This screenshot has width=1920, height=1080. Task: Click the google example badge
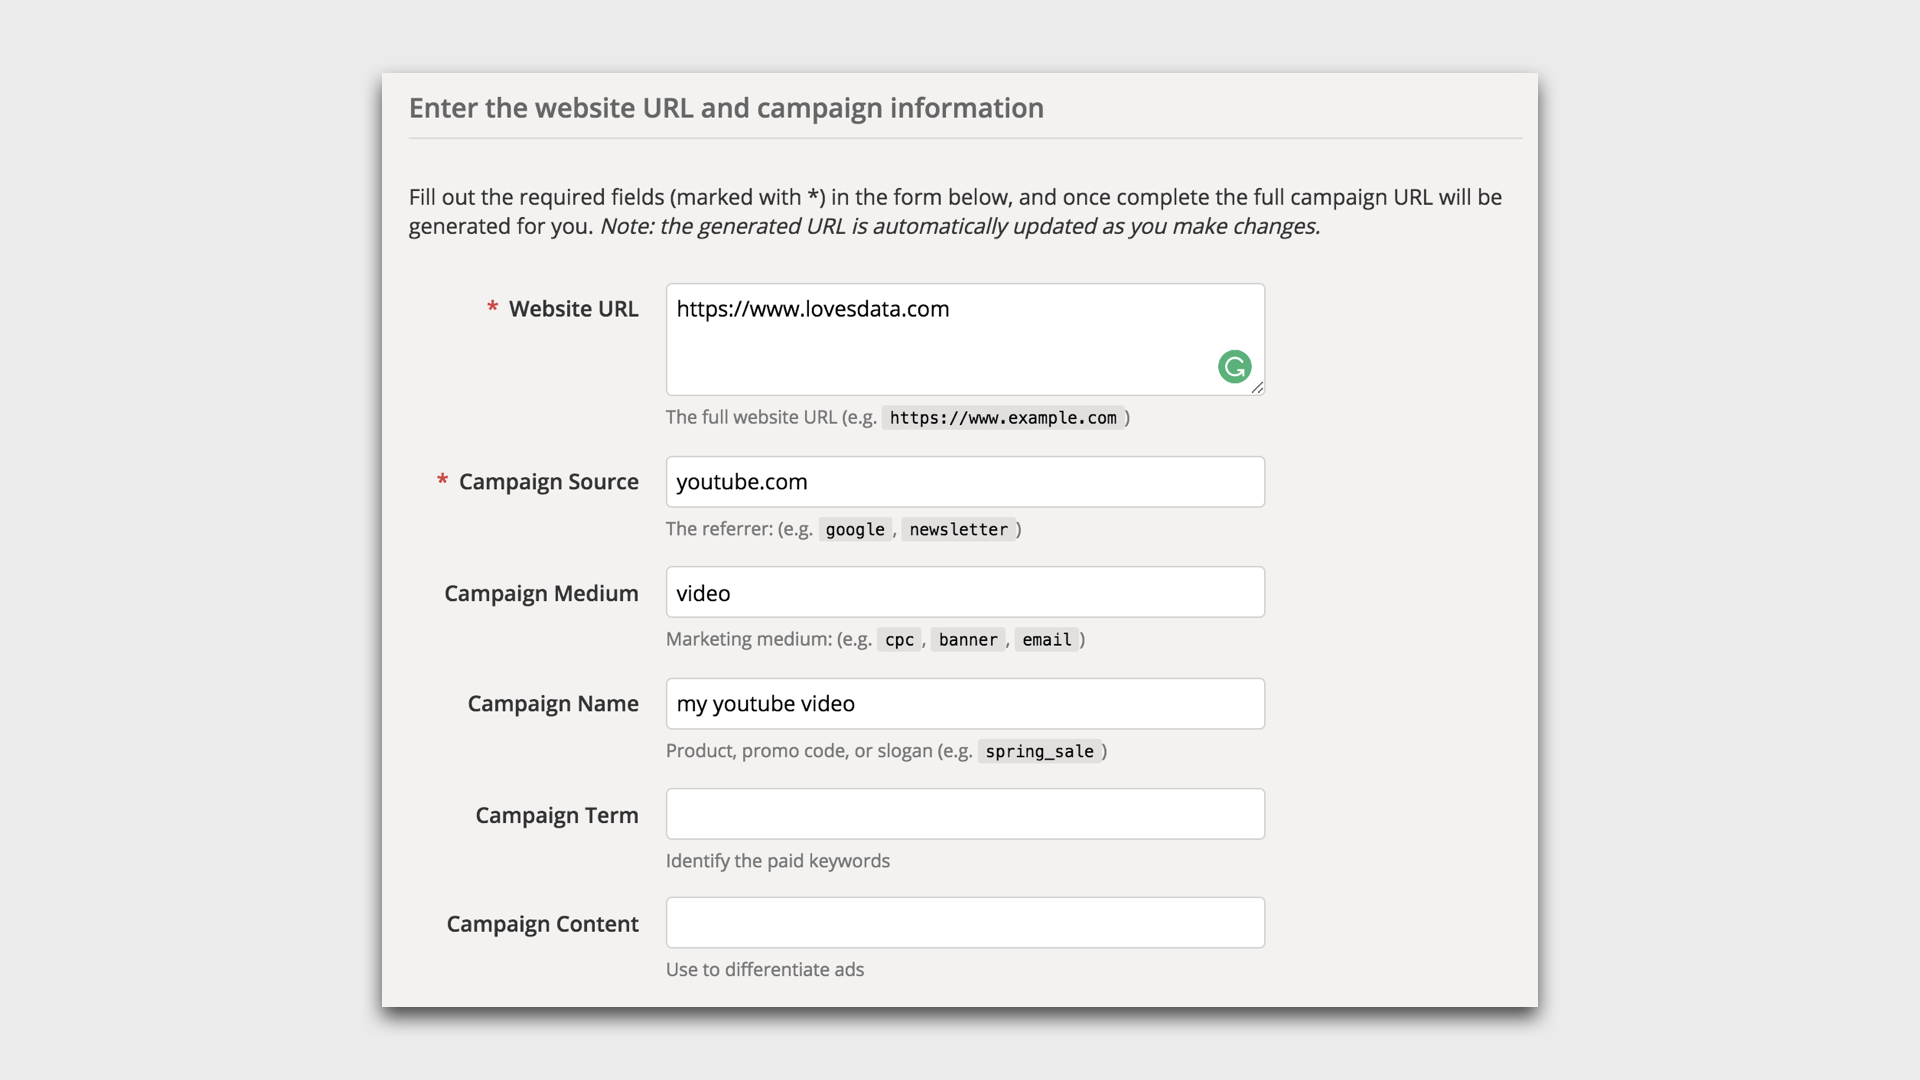point(855,530)
